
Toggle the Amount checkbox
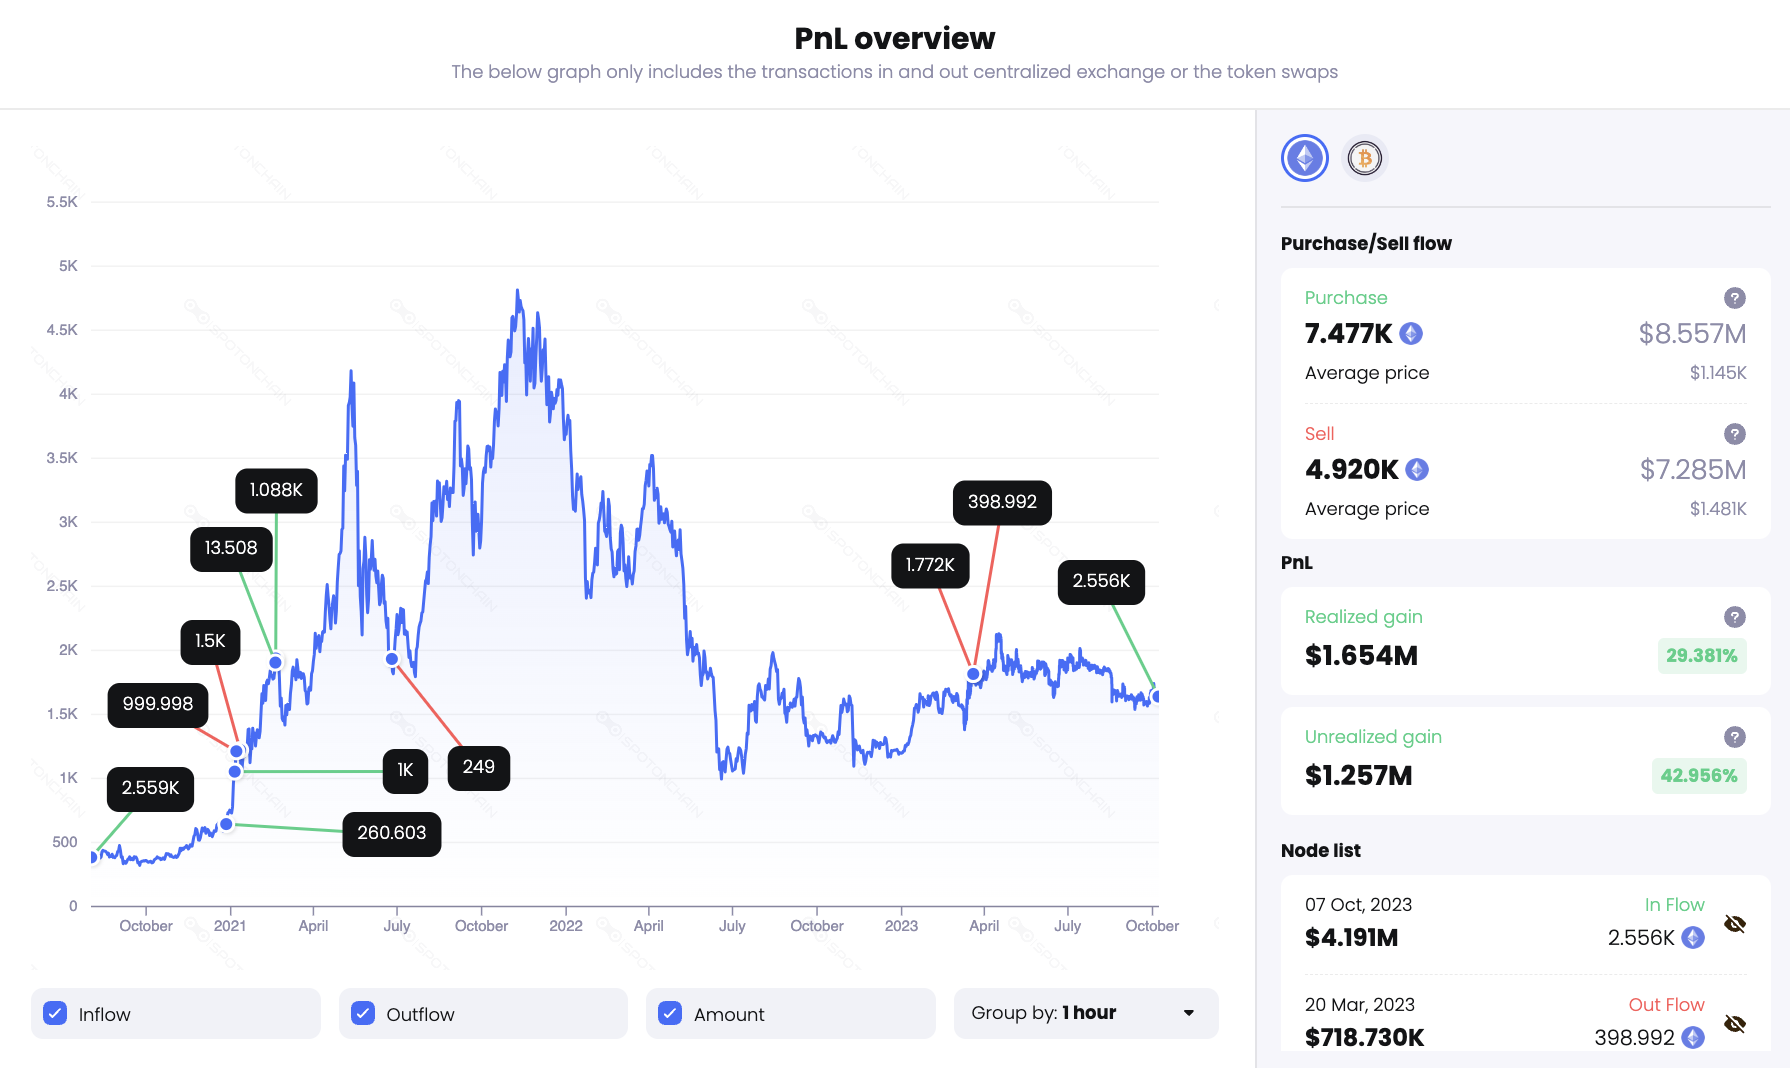pos(670,1014)
